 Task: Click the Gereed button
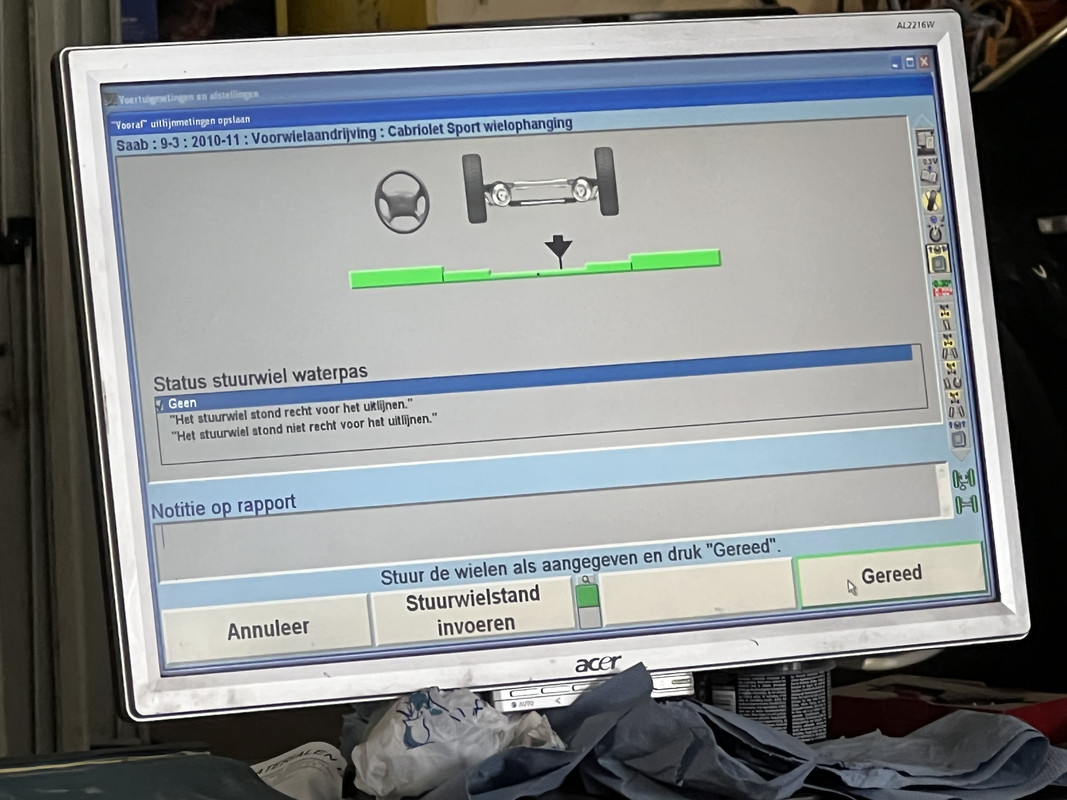click(x=891, y=576)
